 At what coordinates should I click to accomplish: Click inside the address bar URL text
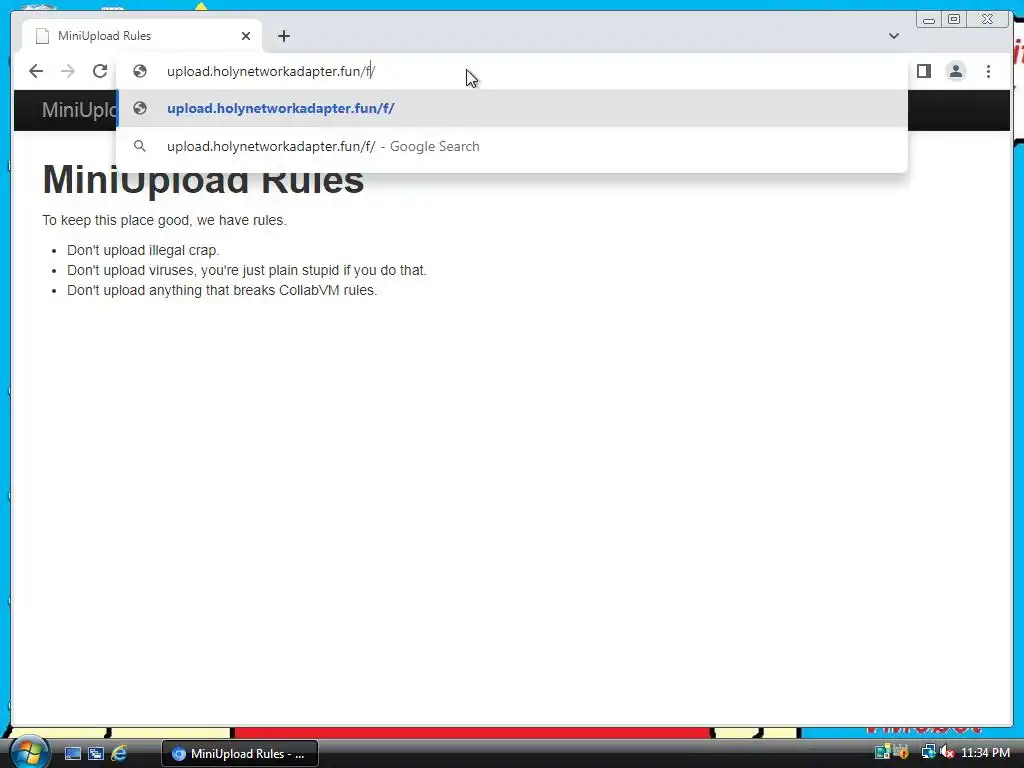(270, 71)
